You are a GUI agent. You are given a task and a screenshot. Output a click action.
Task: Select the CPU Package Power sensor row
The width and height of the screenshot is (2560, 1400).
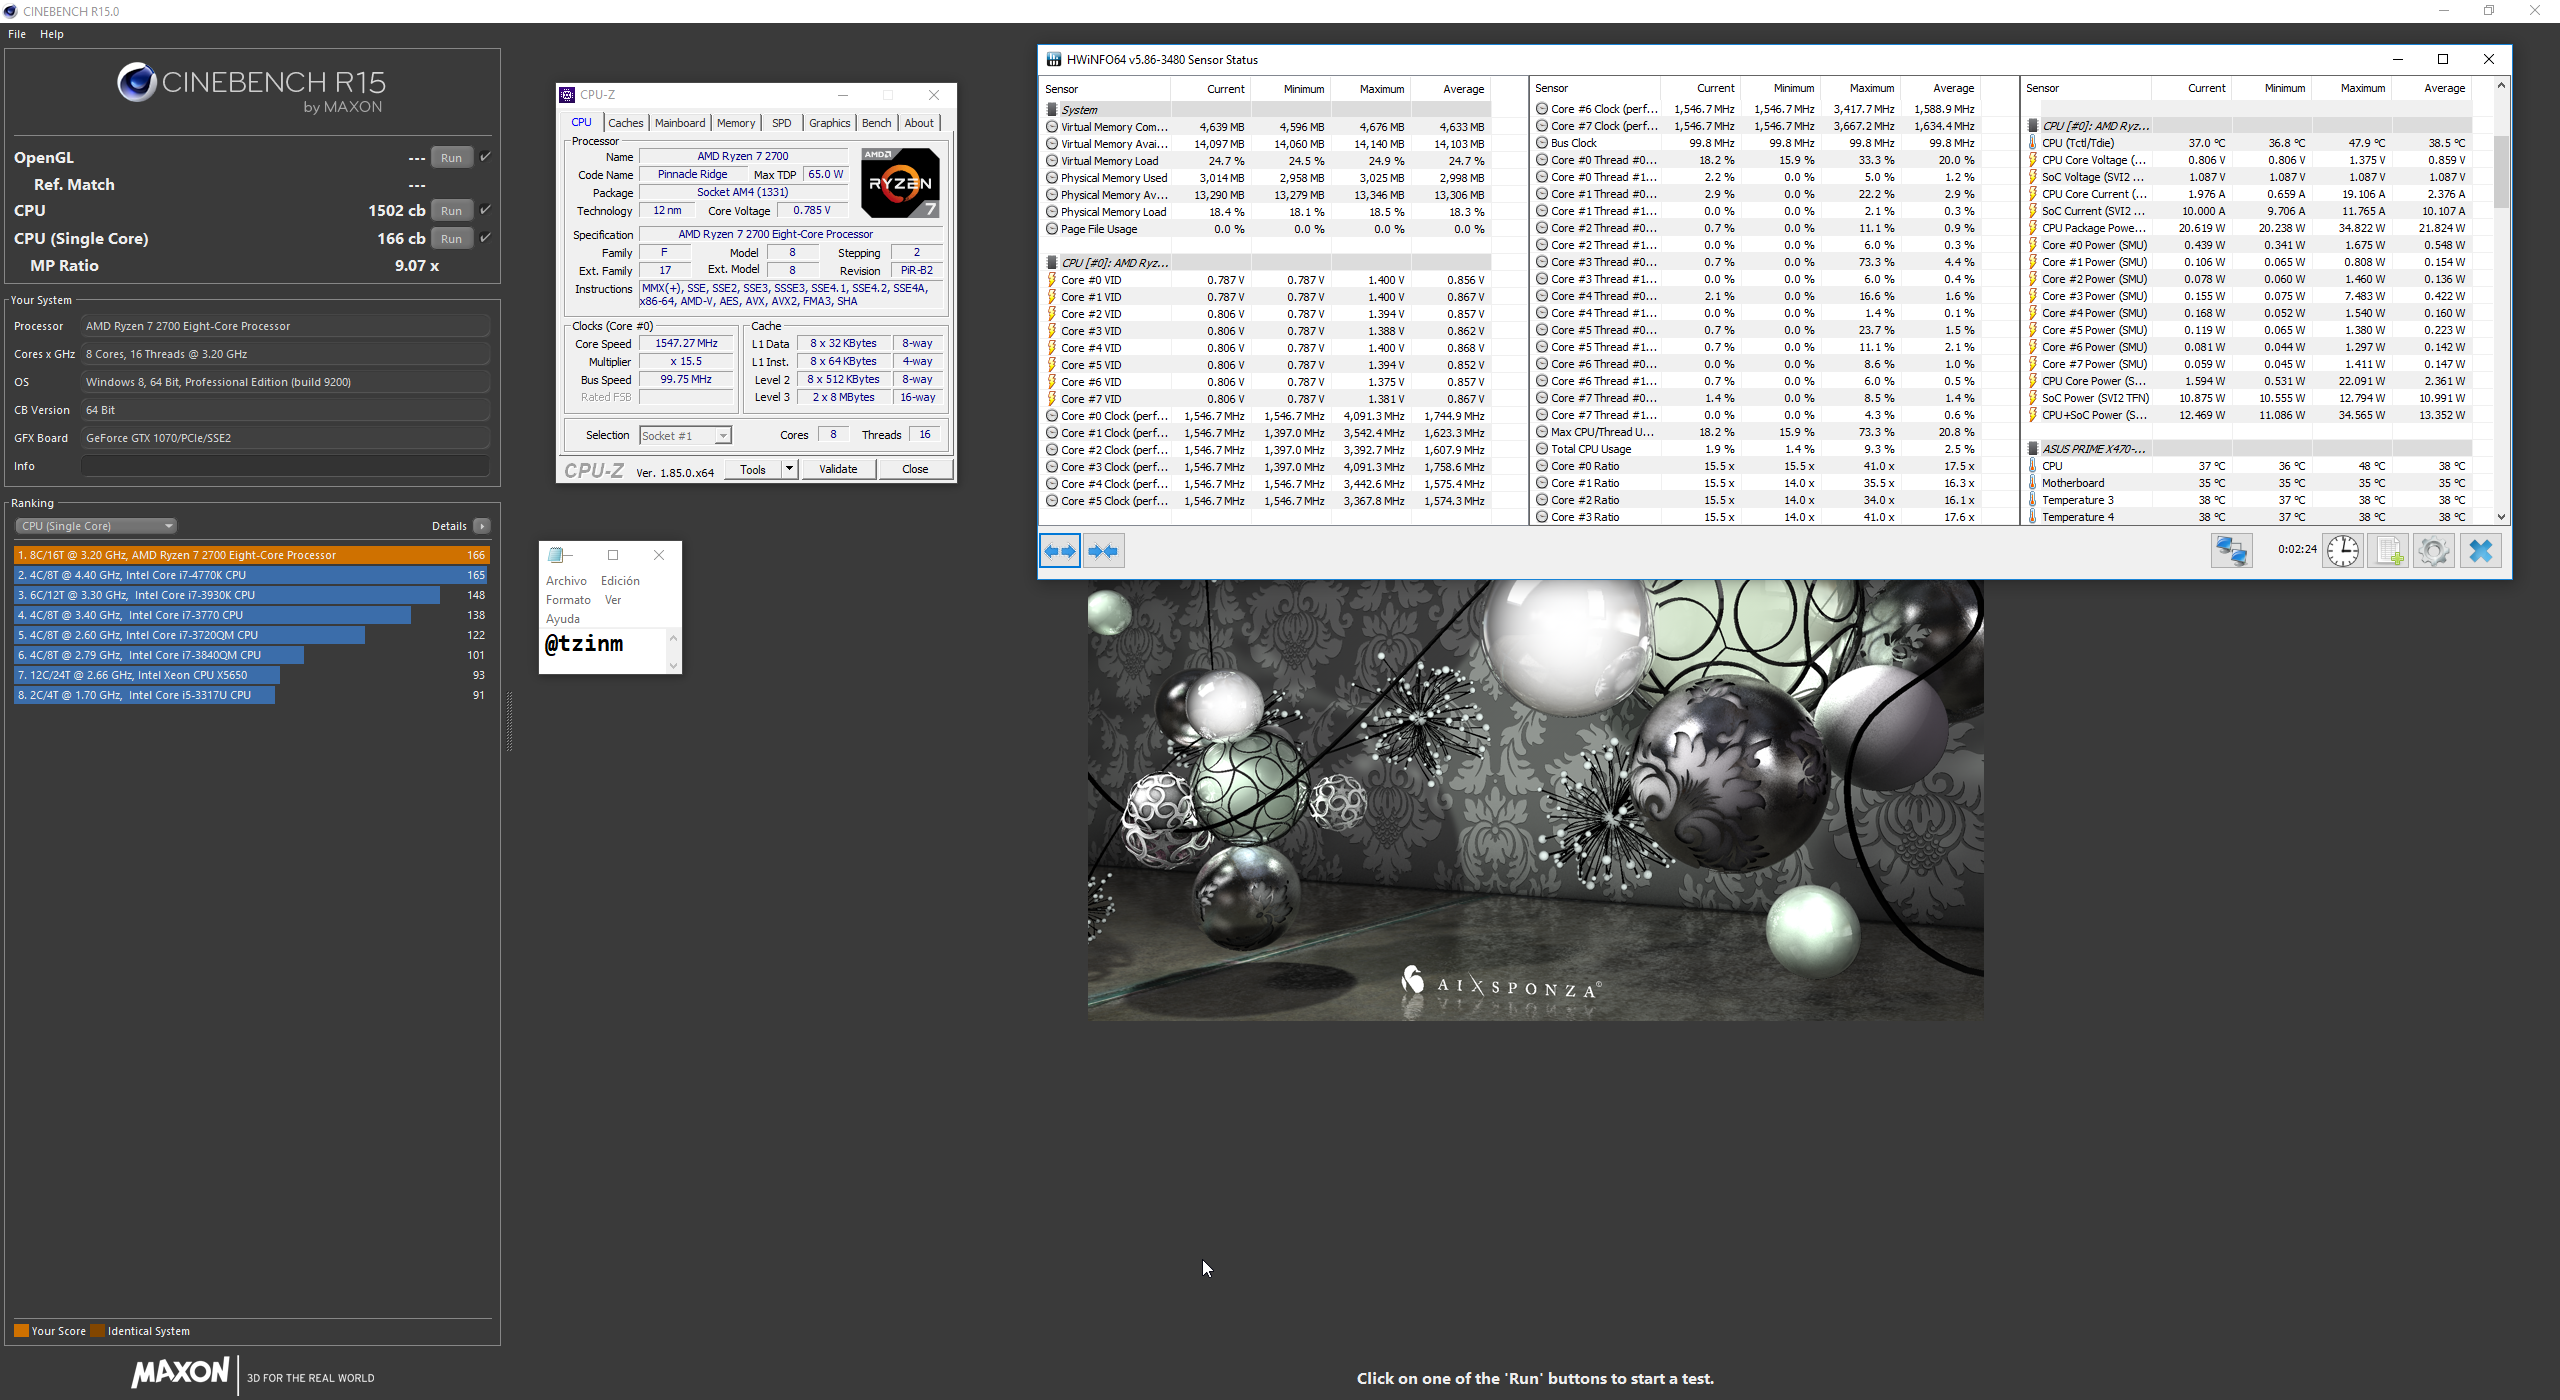click(2248, 228)
